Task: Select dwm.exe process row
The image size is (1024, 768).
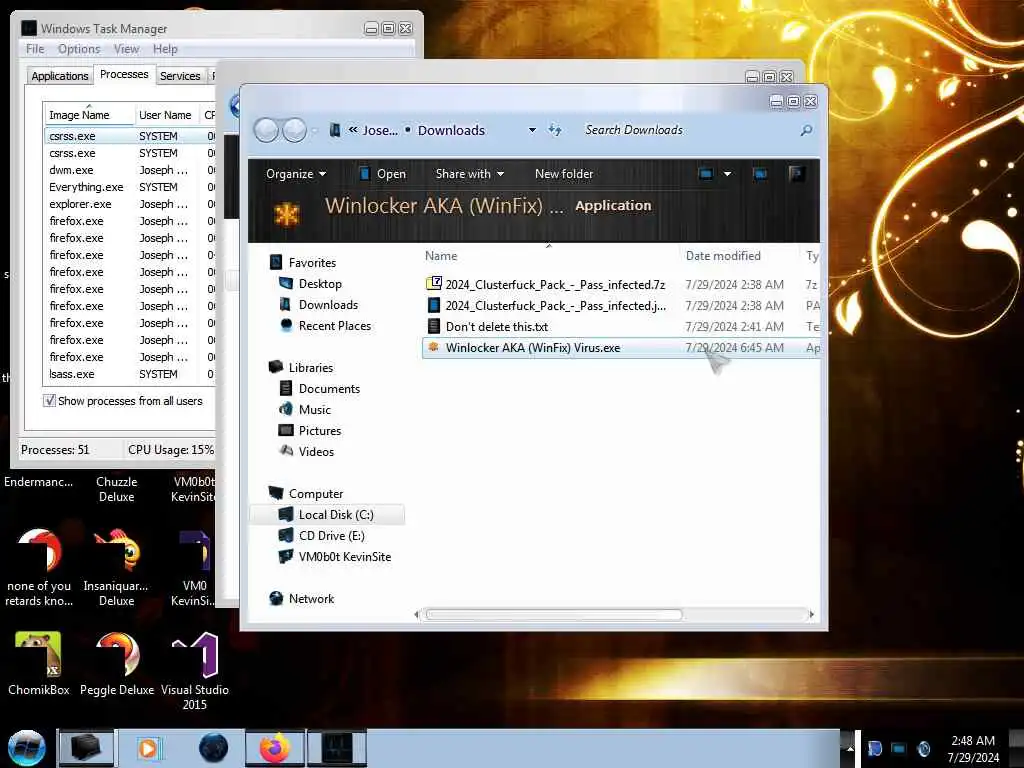Action: [x=129, y=170]
